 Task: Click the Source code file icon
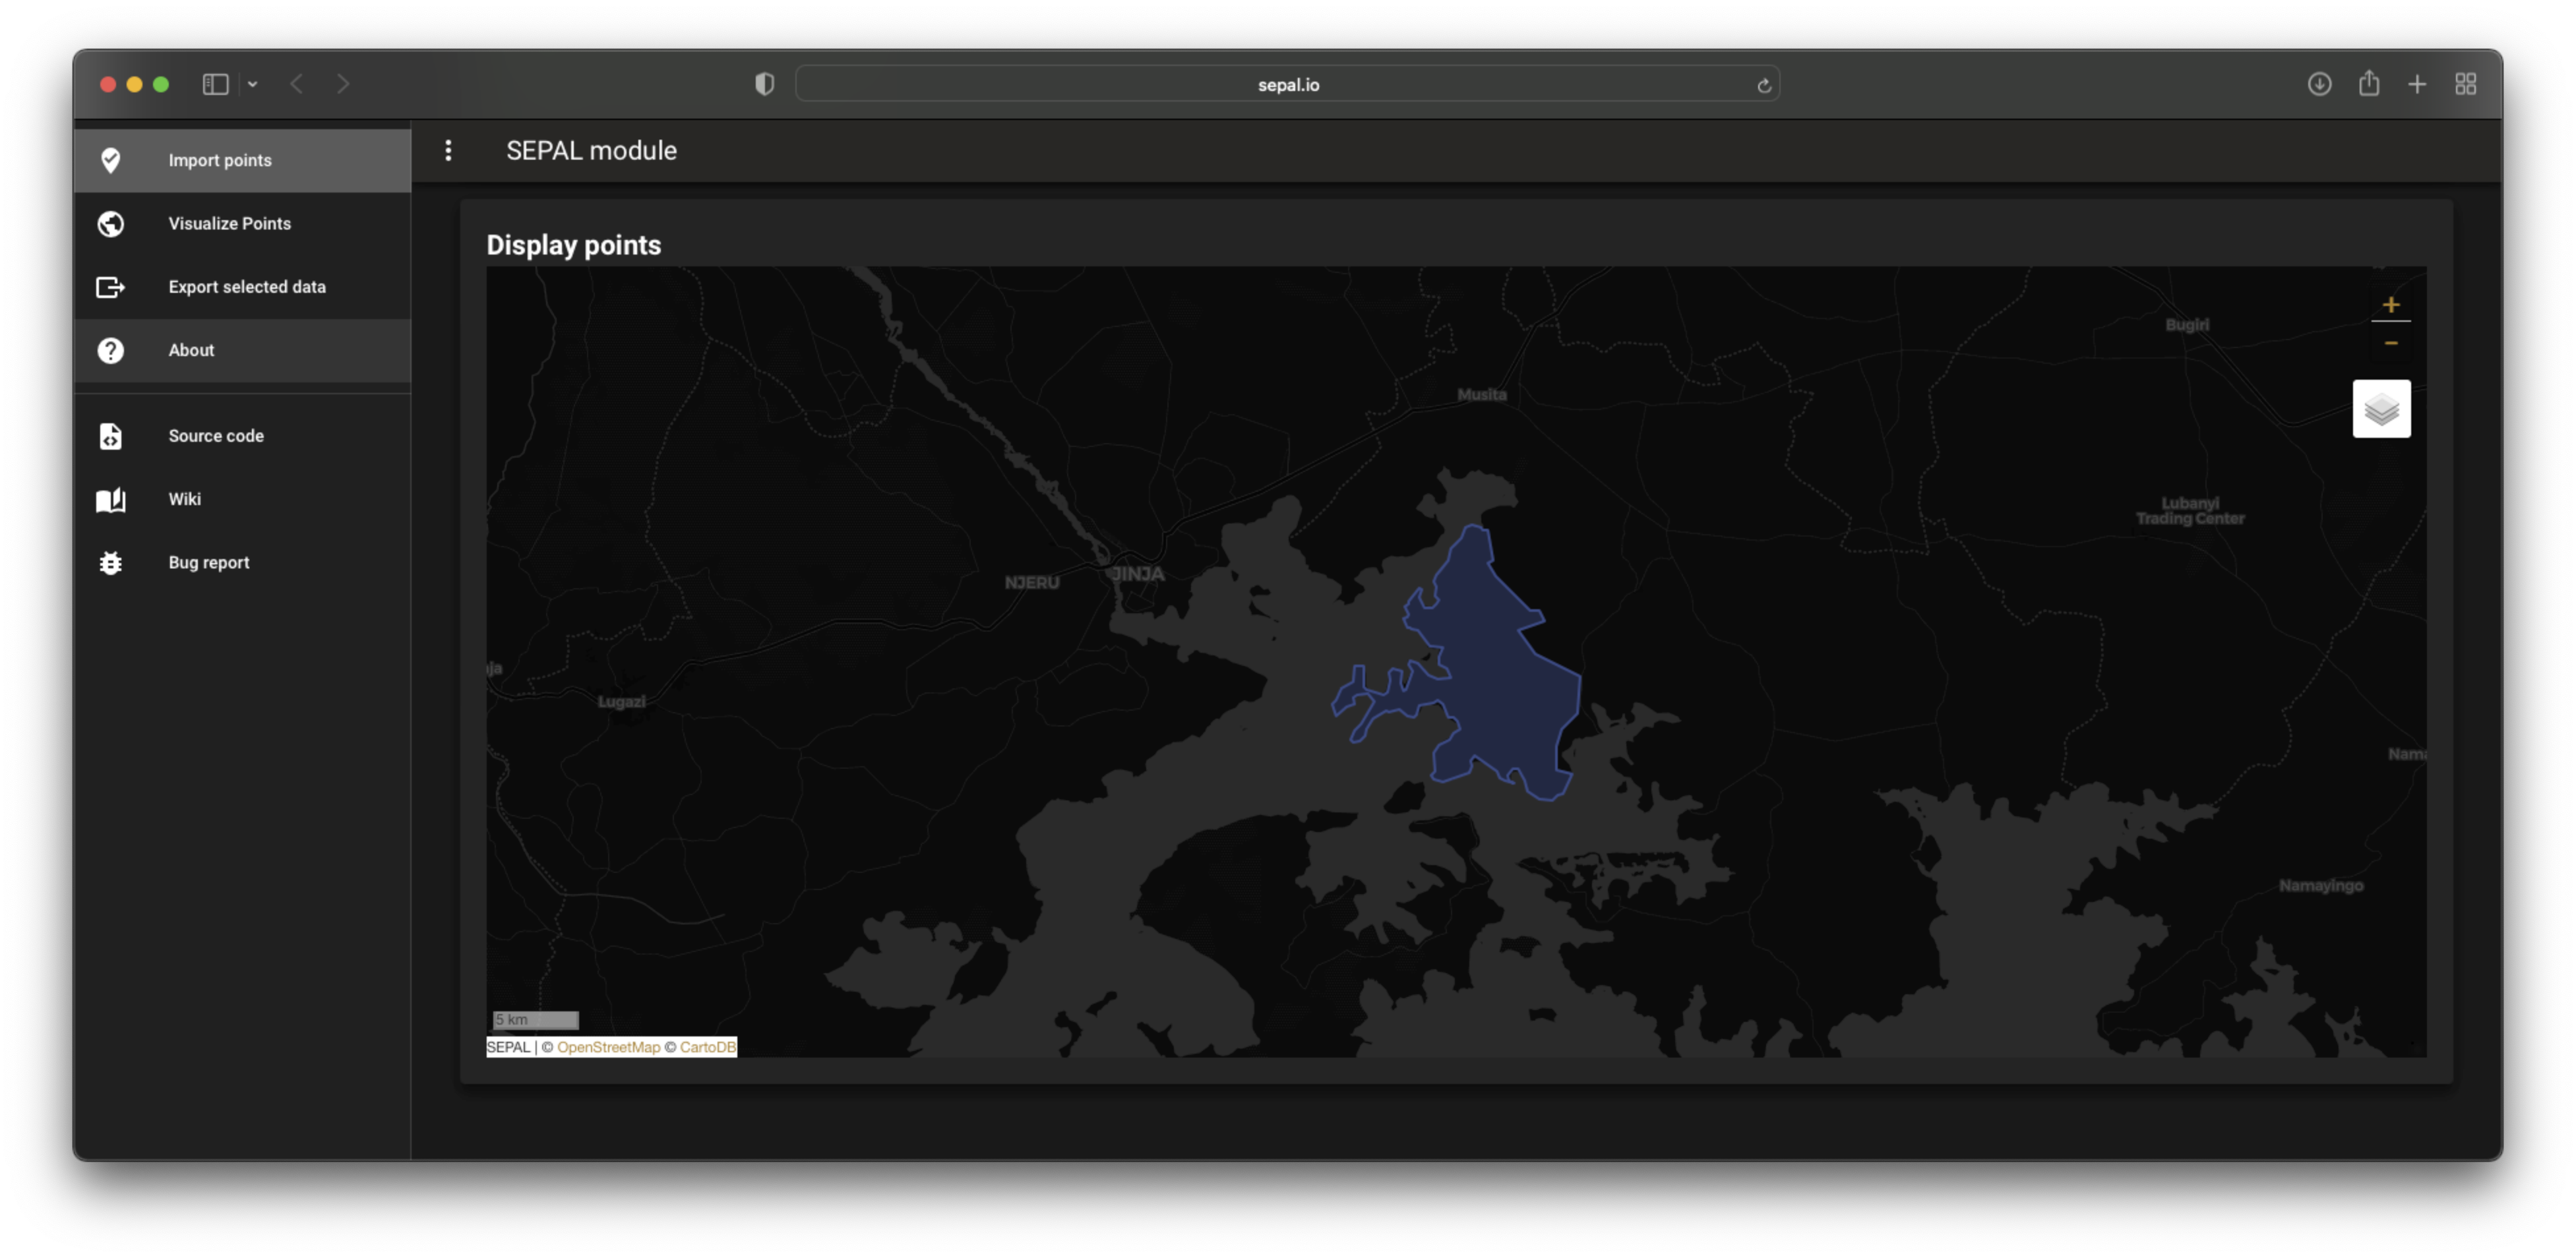click(x=110, y=436)
